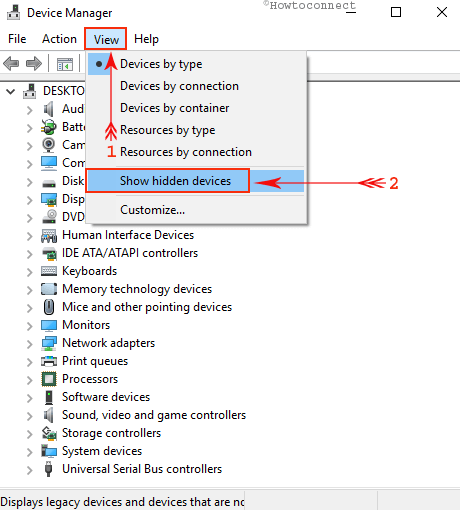Click the Show/Hide Console Tree toolbar icon
460x510 pixels.
coord(65,64)
